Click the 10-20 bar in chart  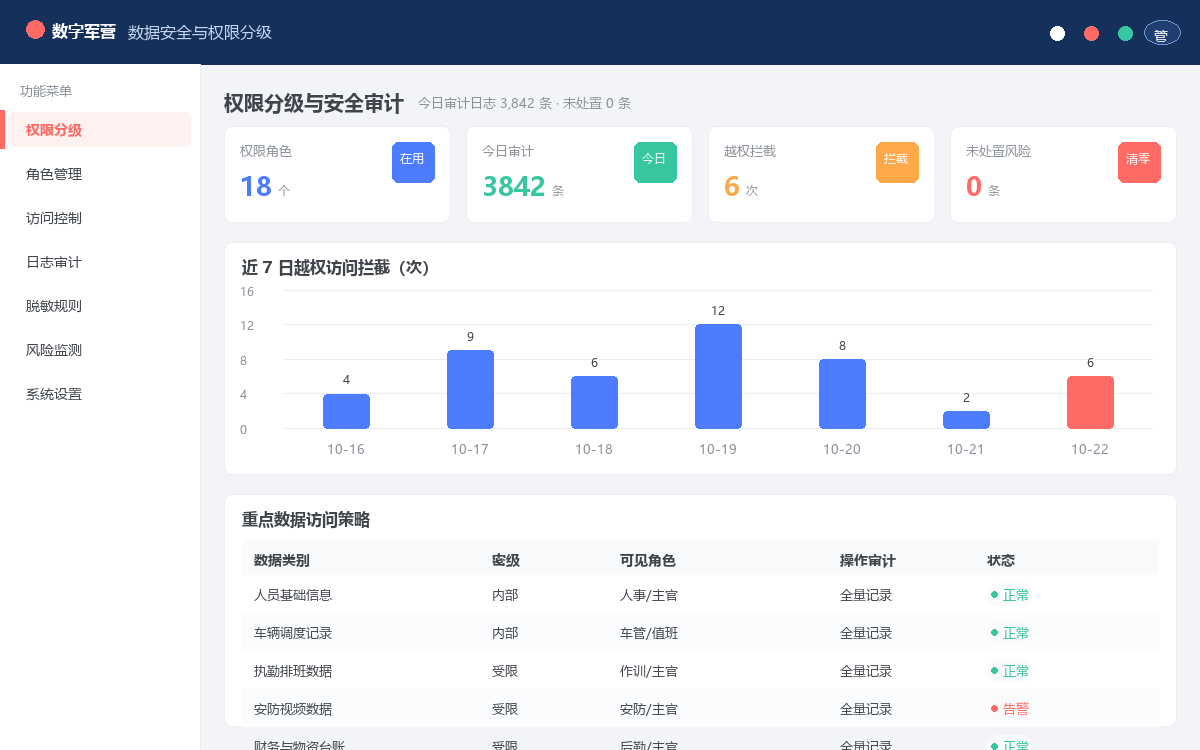842,394
